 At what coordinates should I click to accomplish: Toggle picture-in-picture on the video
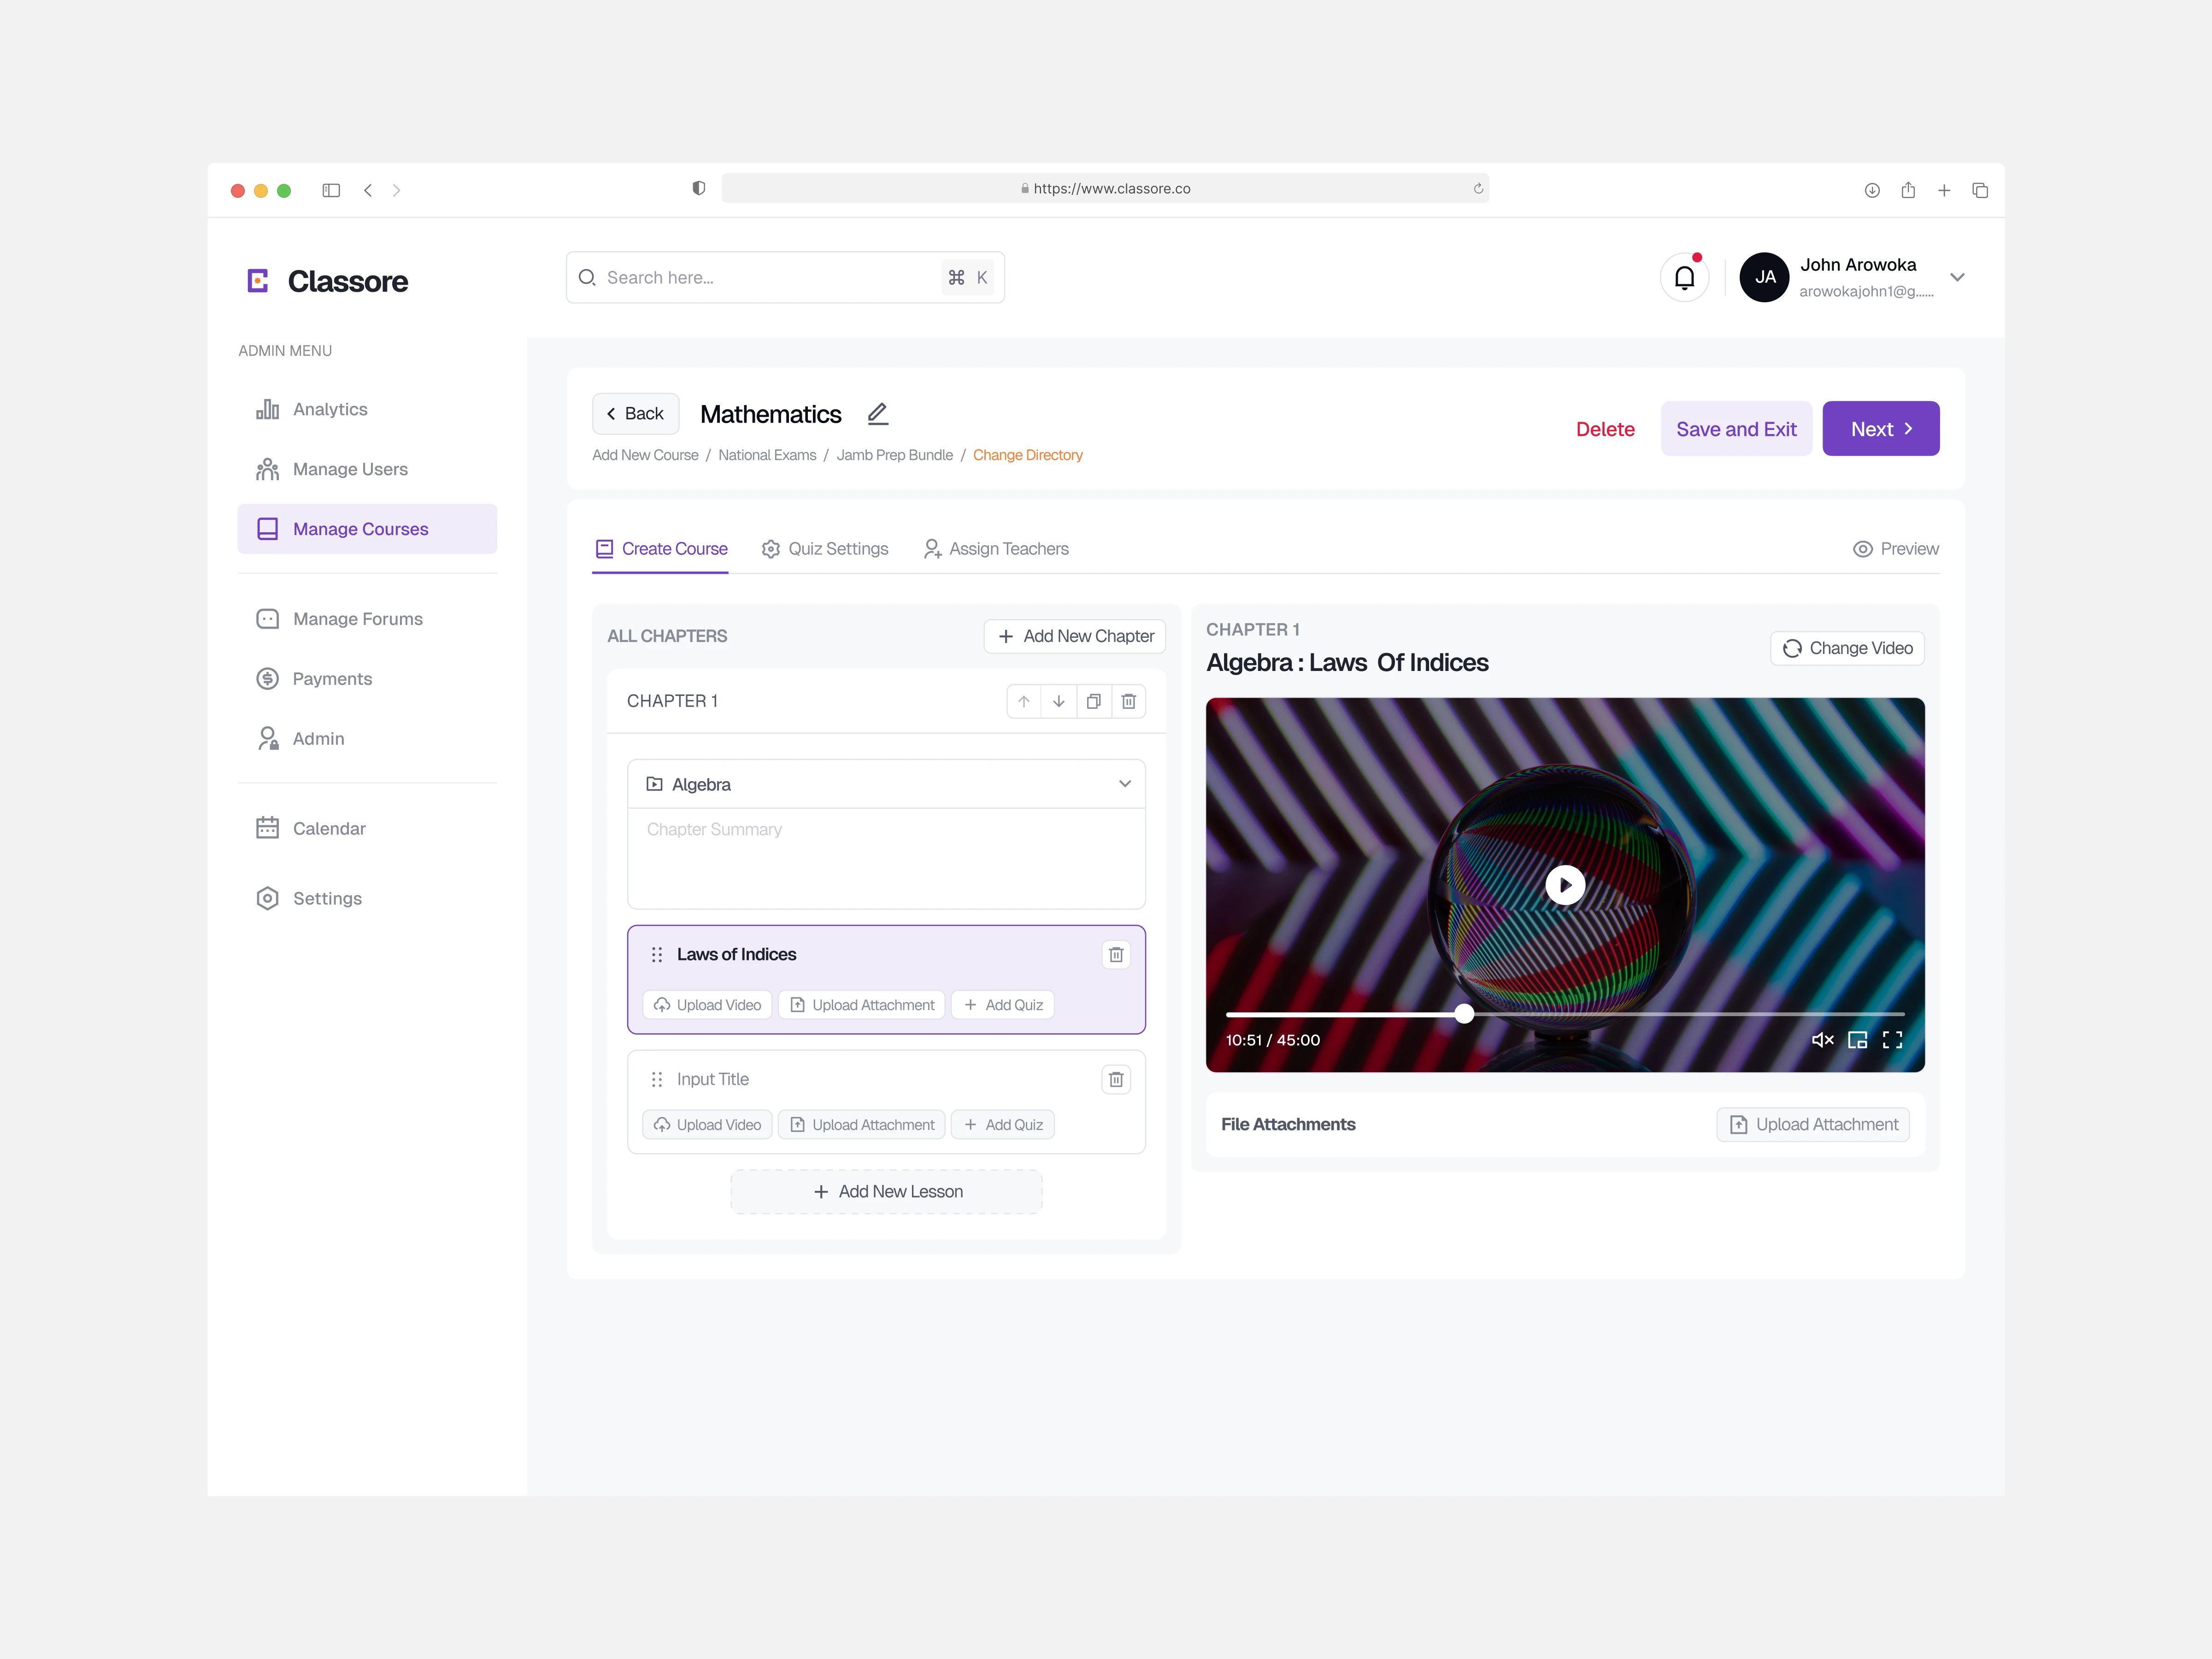(1857, 1040)
